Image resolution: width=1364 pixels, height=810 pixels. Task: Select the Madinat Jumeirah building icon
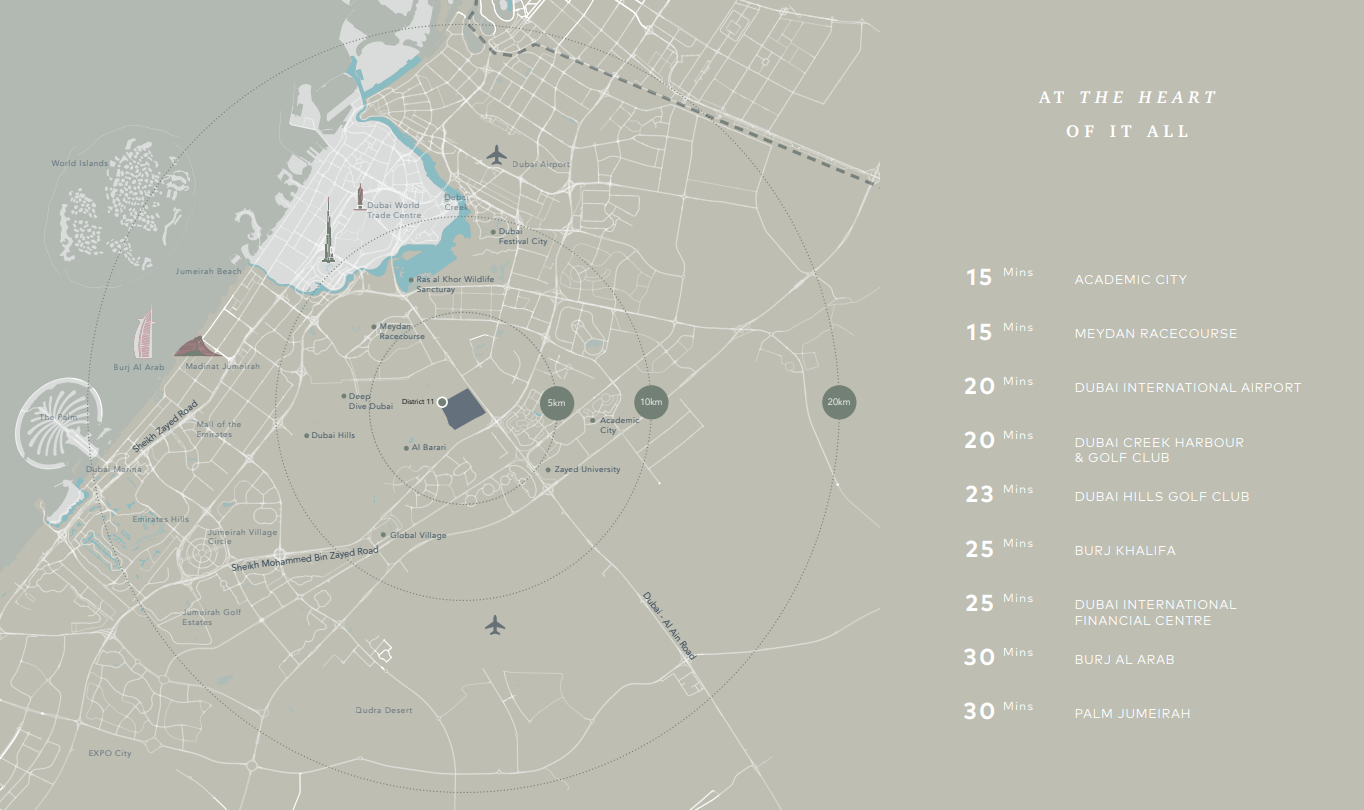[199, 346]
